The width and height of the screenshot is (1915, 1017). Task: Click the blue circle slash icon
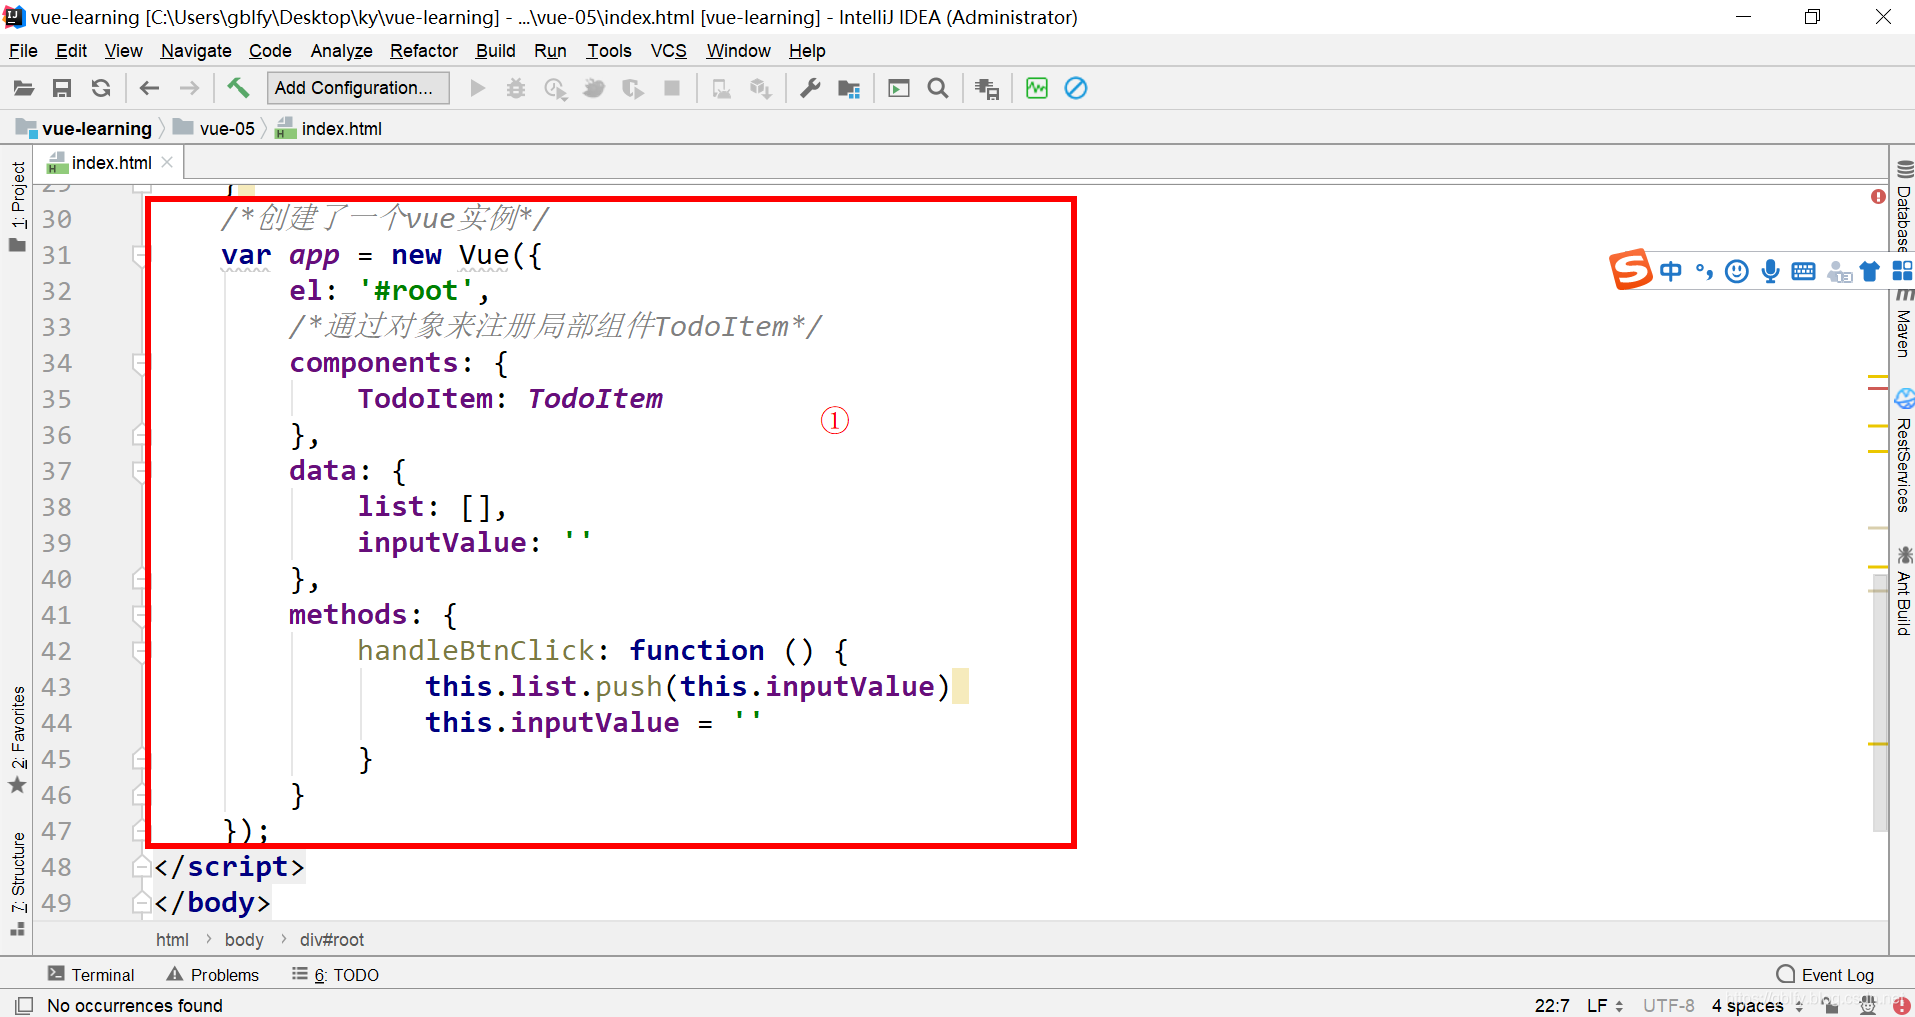click(x=1076, y=89)
